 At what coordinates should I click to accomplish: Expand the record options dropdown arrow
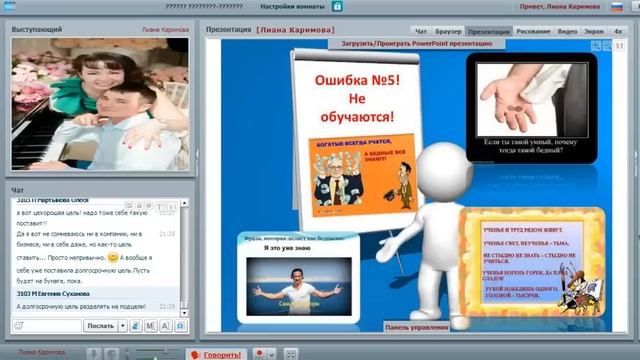pos(271,354)
